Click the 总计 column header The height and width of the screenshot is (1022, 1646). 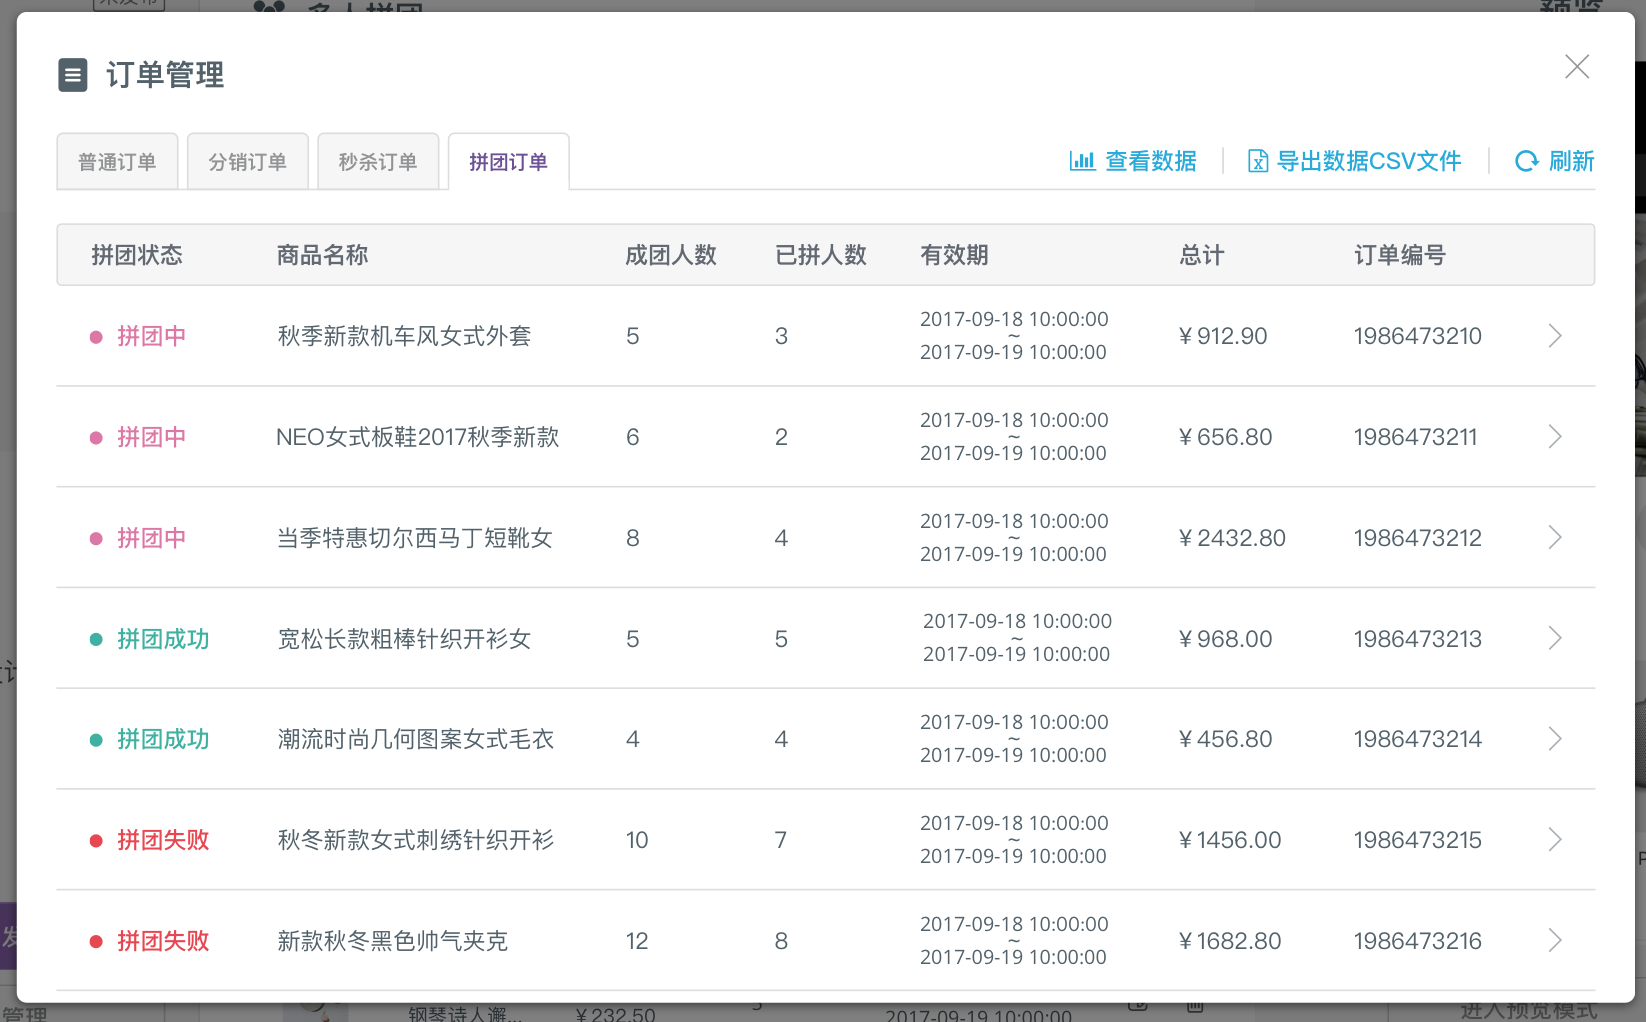[1202, 255]
